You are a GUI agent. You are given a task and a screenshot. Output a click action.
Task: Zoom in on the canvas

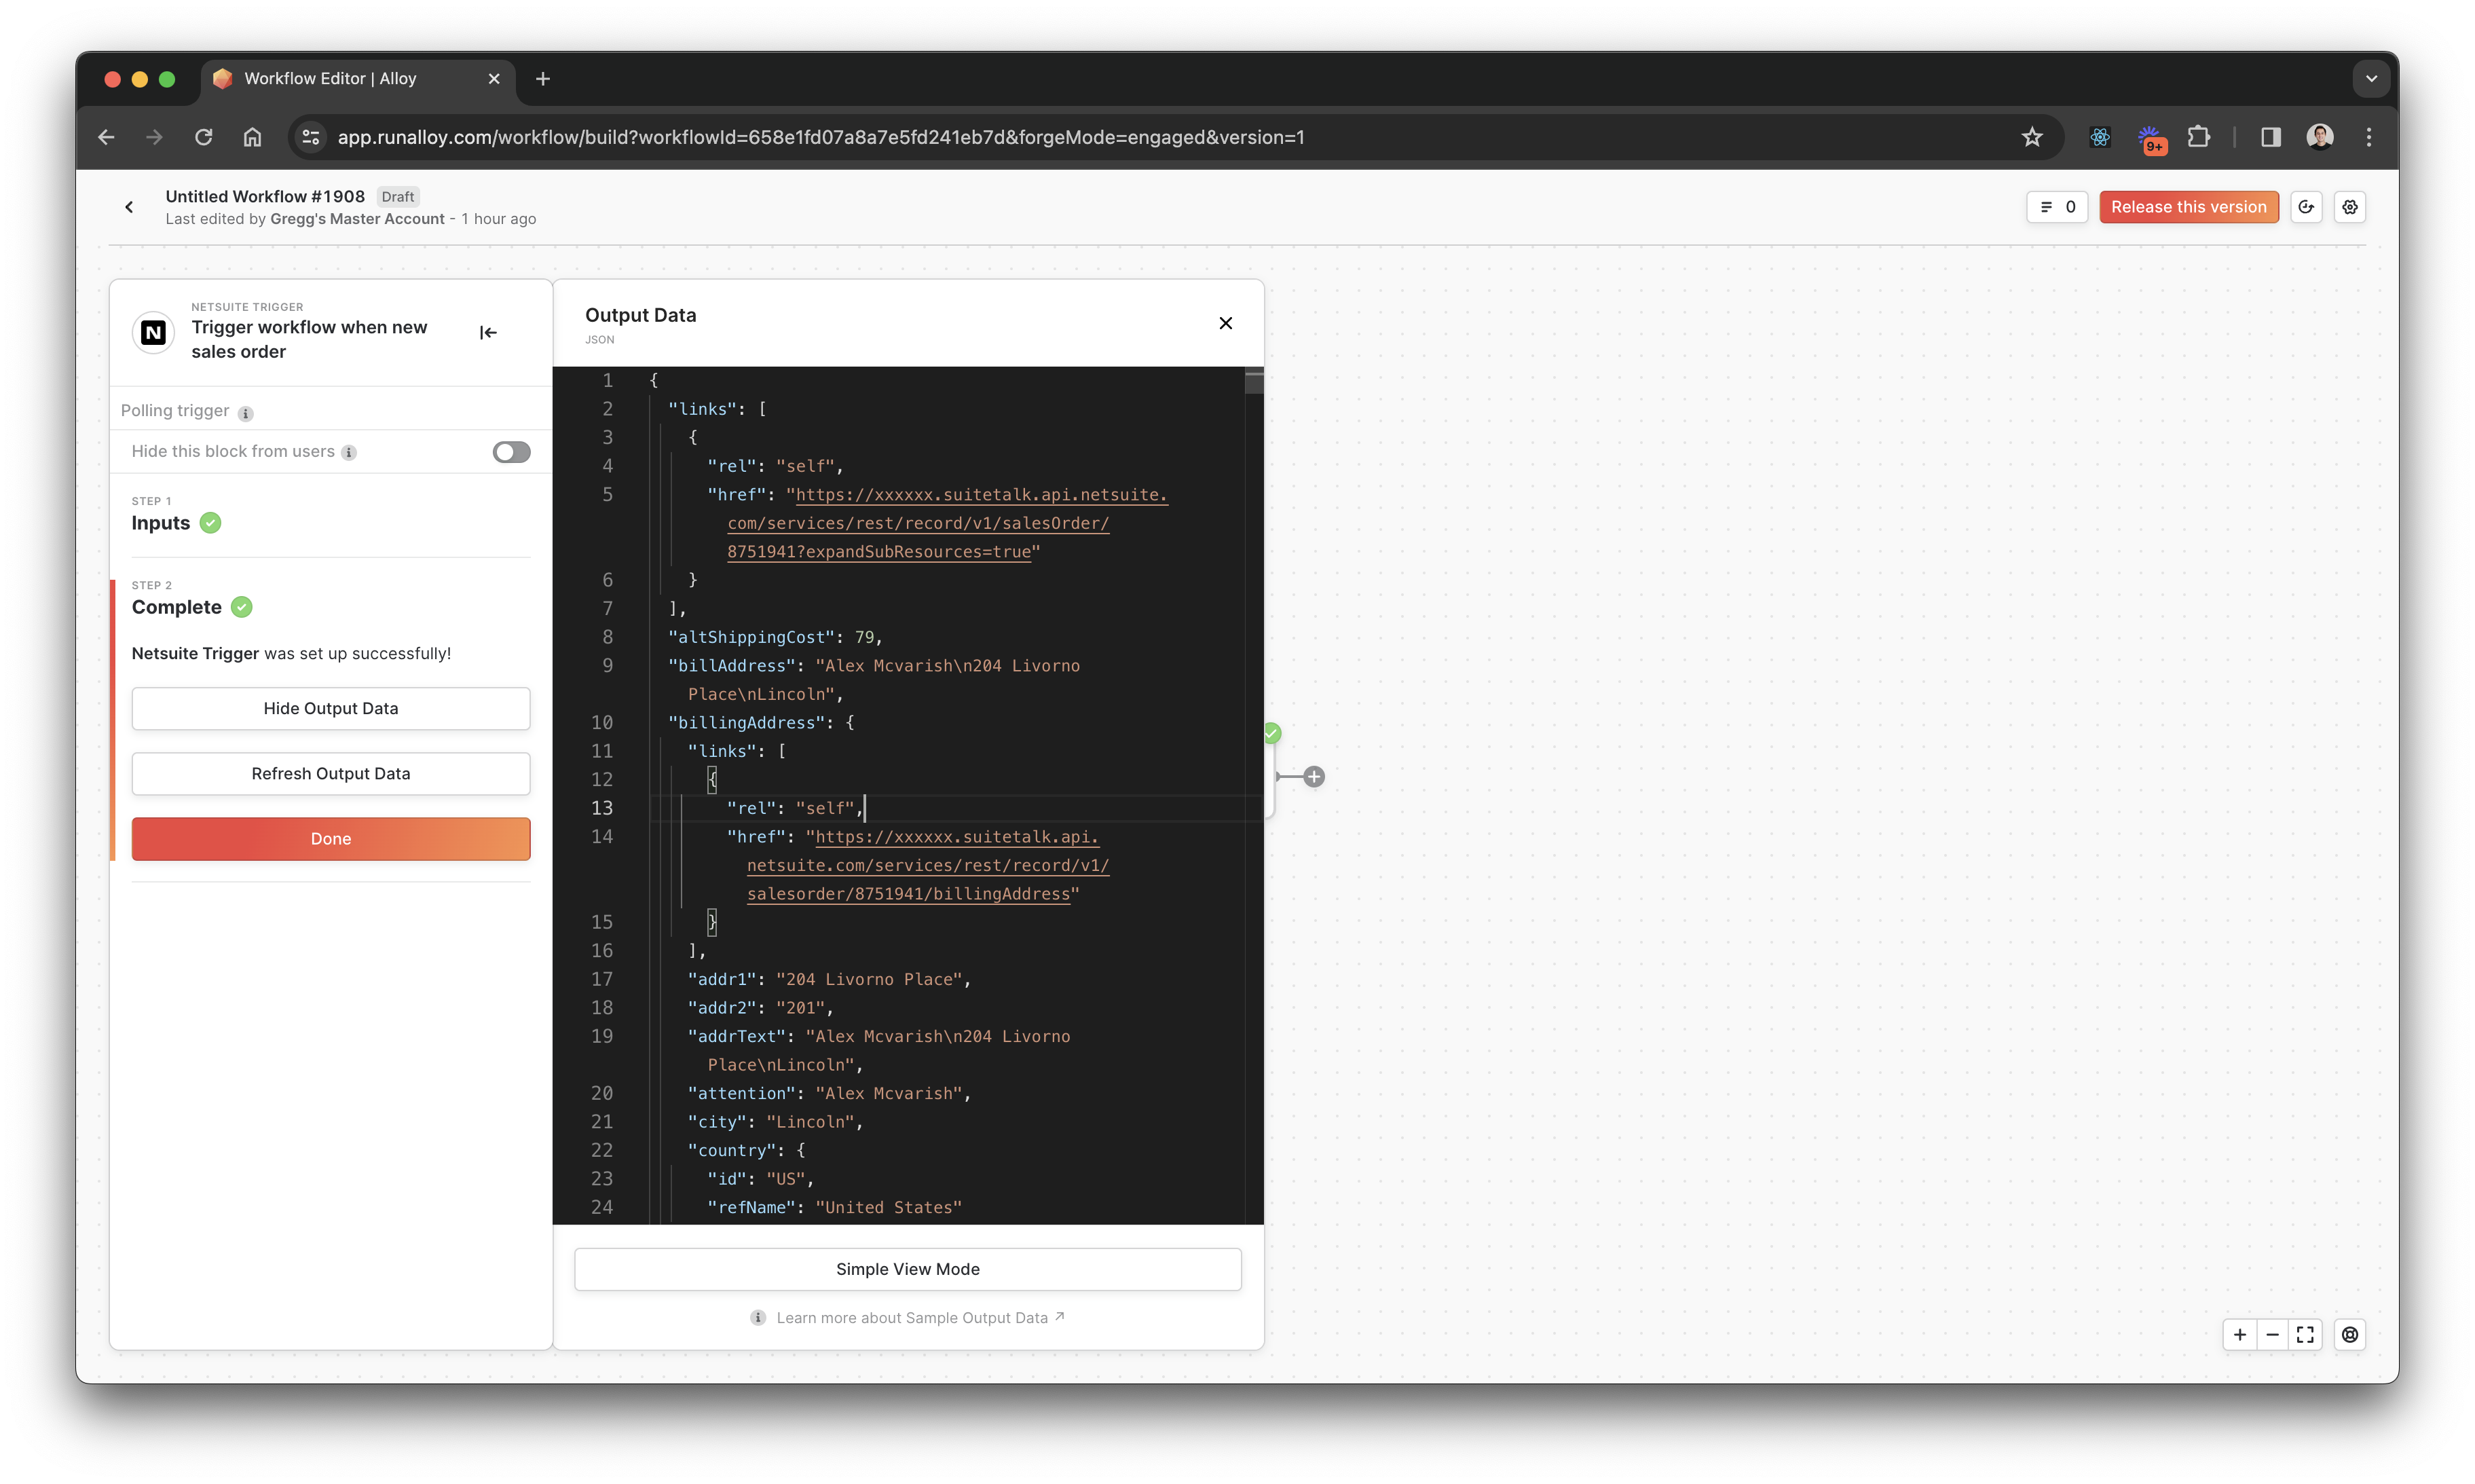coord(2240,1335)
